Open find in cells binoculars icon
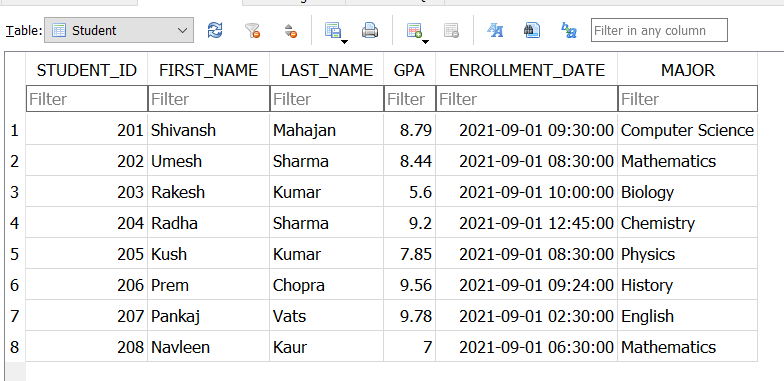Screen dimensions: 784x381 tap(532, 30)
